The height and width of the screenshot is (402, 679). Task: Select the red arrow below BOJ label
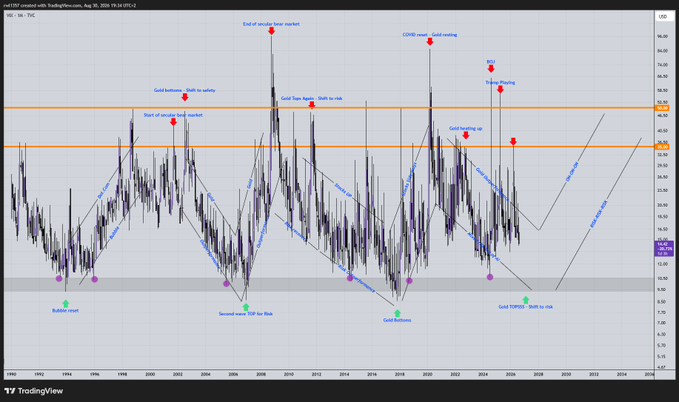pyautogui.click(x=491, y=69)
